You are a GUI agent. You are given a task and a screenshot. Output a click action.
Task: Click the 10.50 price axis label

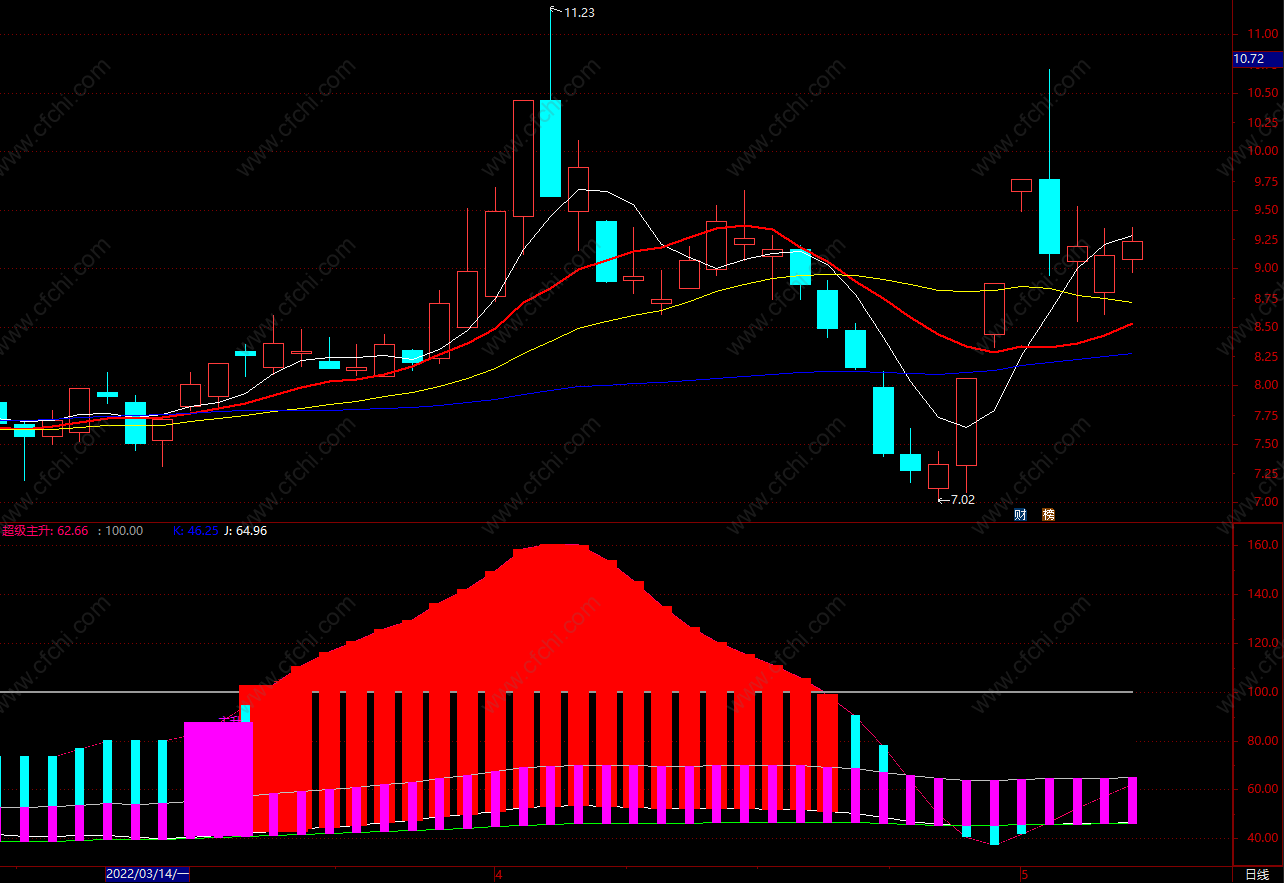[x=1264, y=93]
